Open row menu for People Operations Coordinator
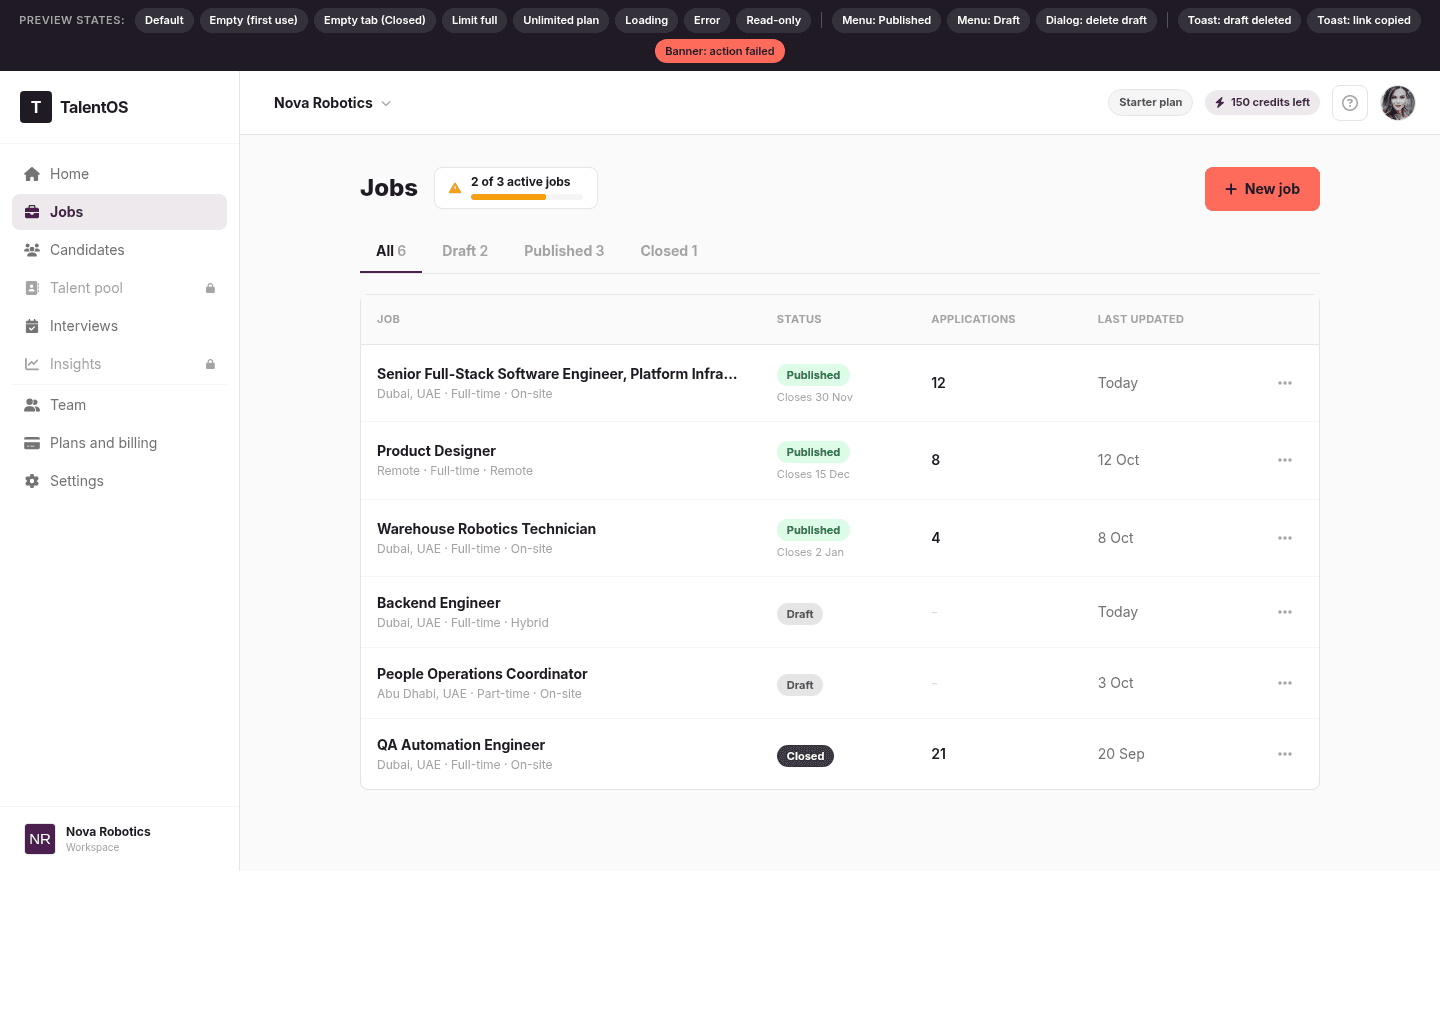This screenshot has width=1440, height=1024. (1285, 683)
